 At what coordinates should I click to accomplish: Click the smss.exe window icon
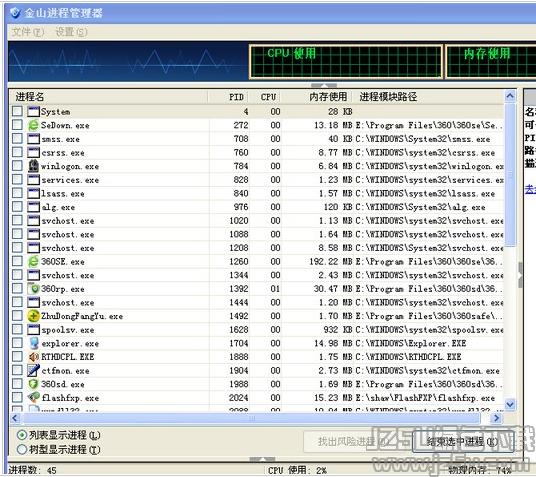point(33,139)
